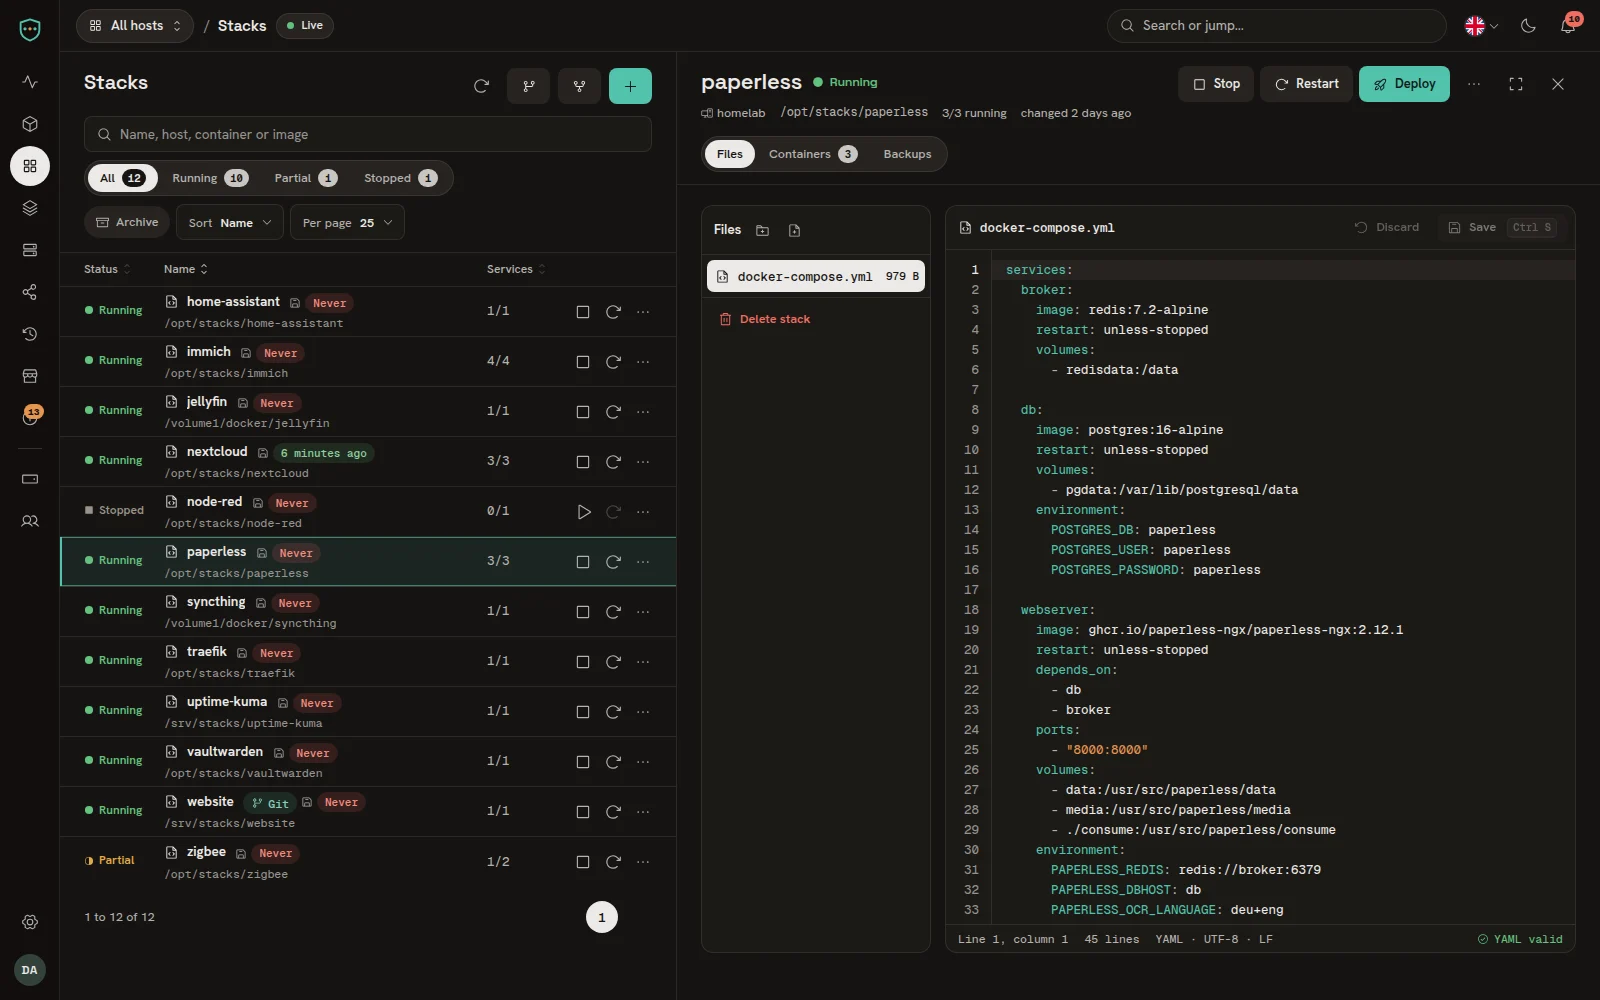Click the Restart paperless button

click(1306, 84)
